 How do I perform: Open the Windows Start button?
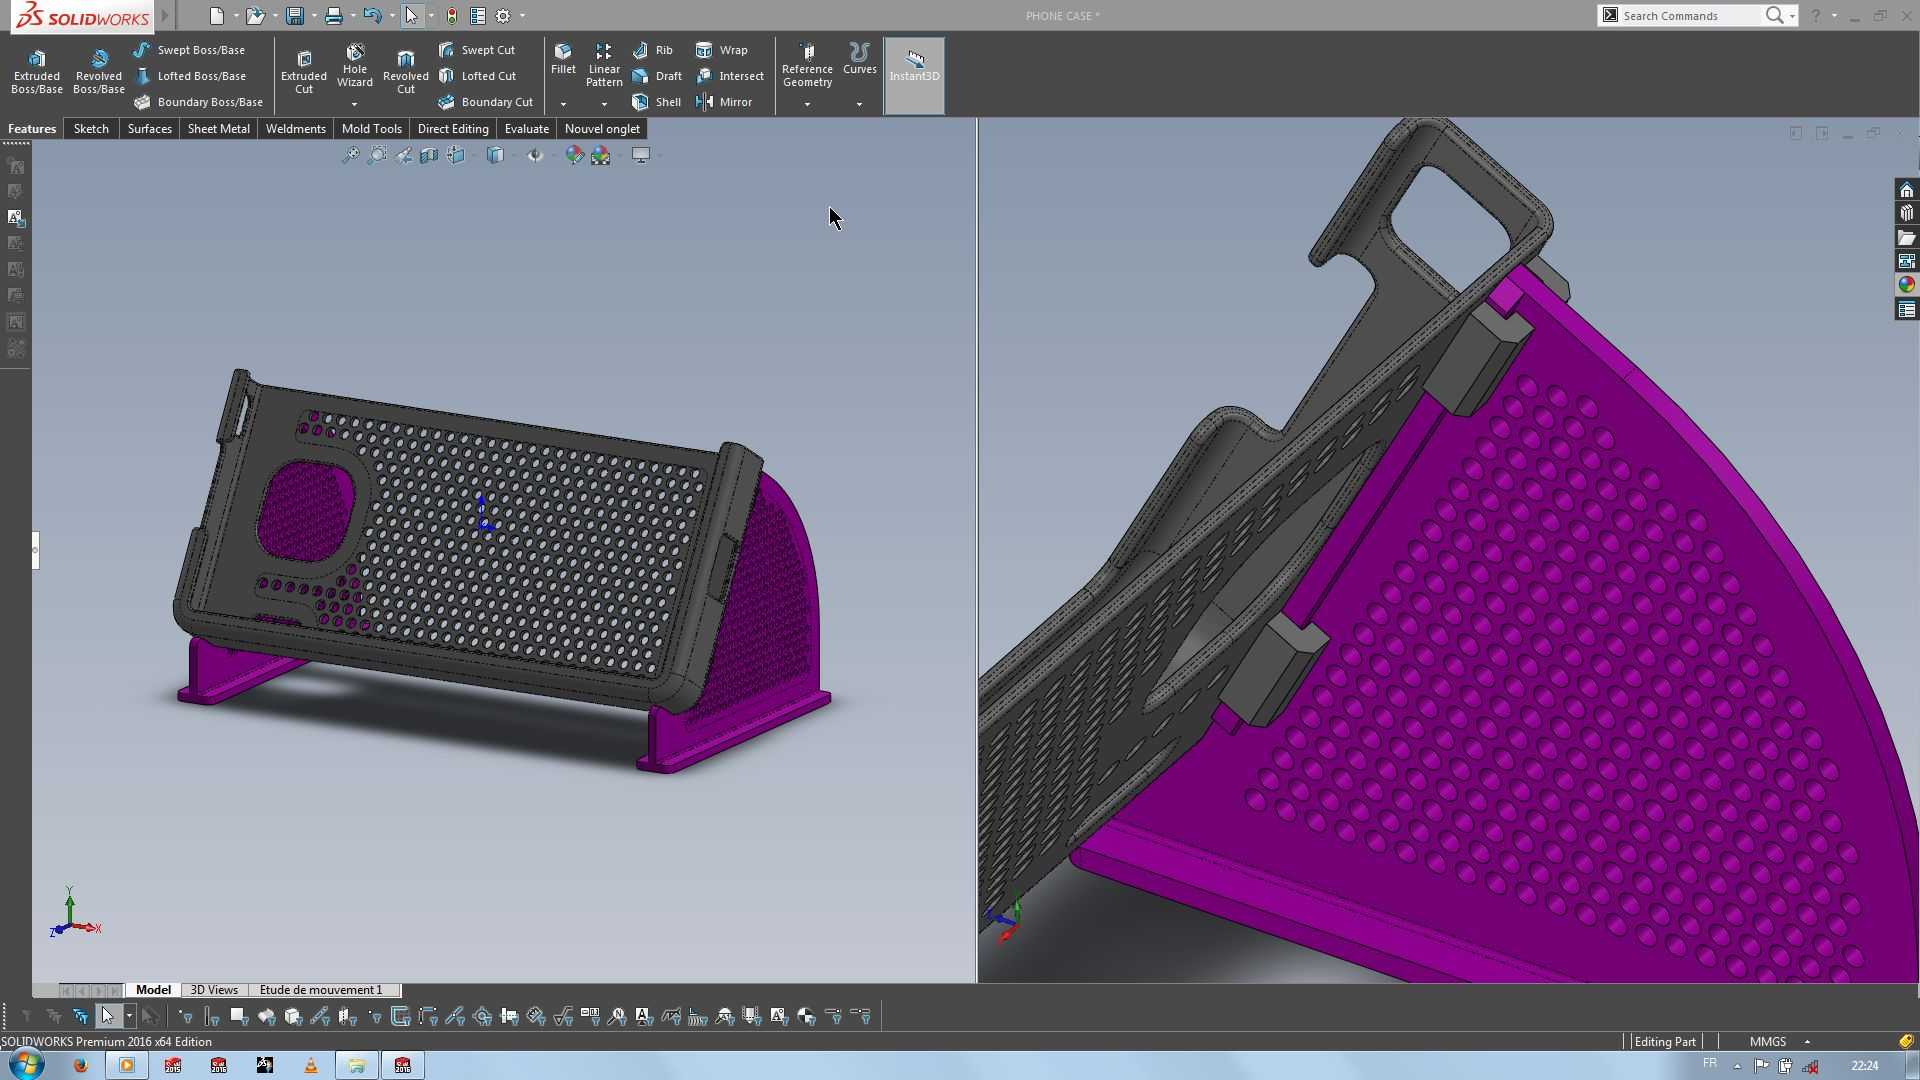click(x=27, y=1065)
